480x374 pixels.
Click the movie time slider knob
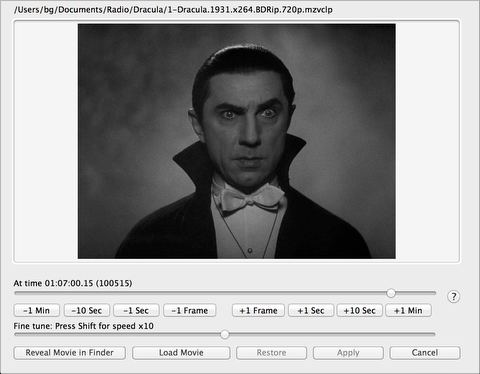(391, 293)
